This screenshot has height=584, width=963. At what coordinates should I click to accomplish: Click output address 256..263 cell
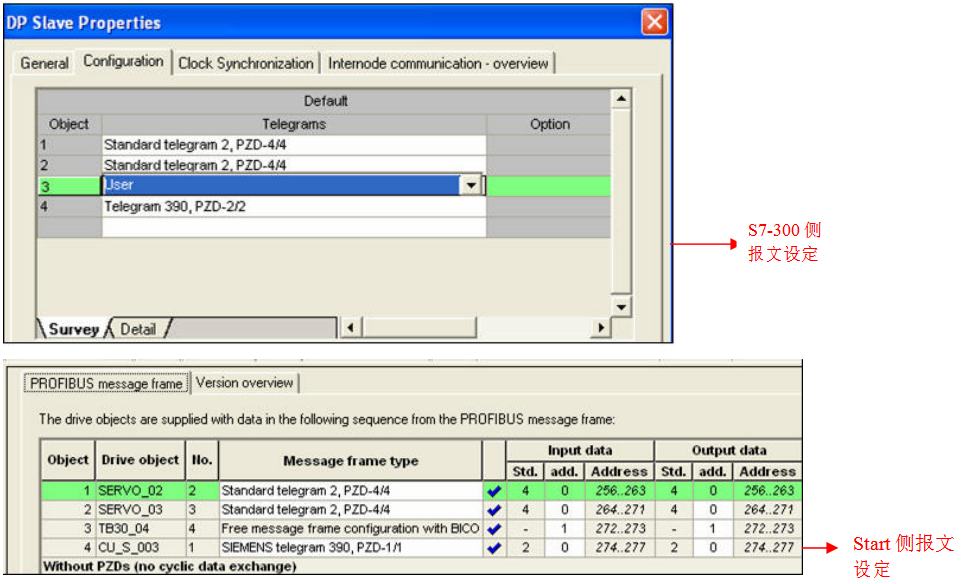click(768, 491)
